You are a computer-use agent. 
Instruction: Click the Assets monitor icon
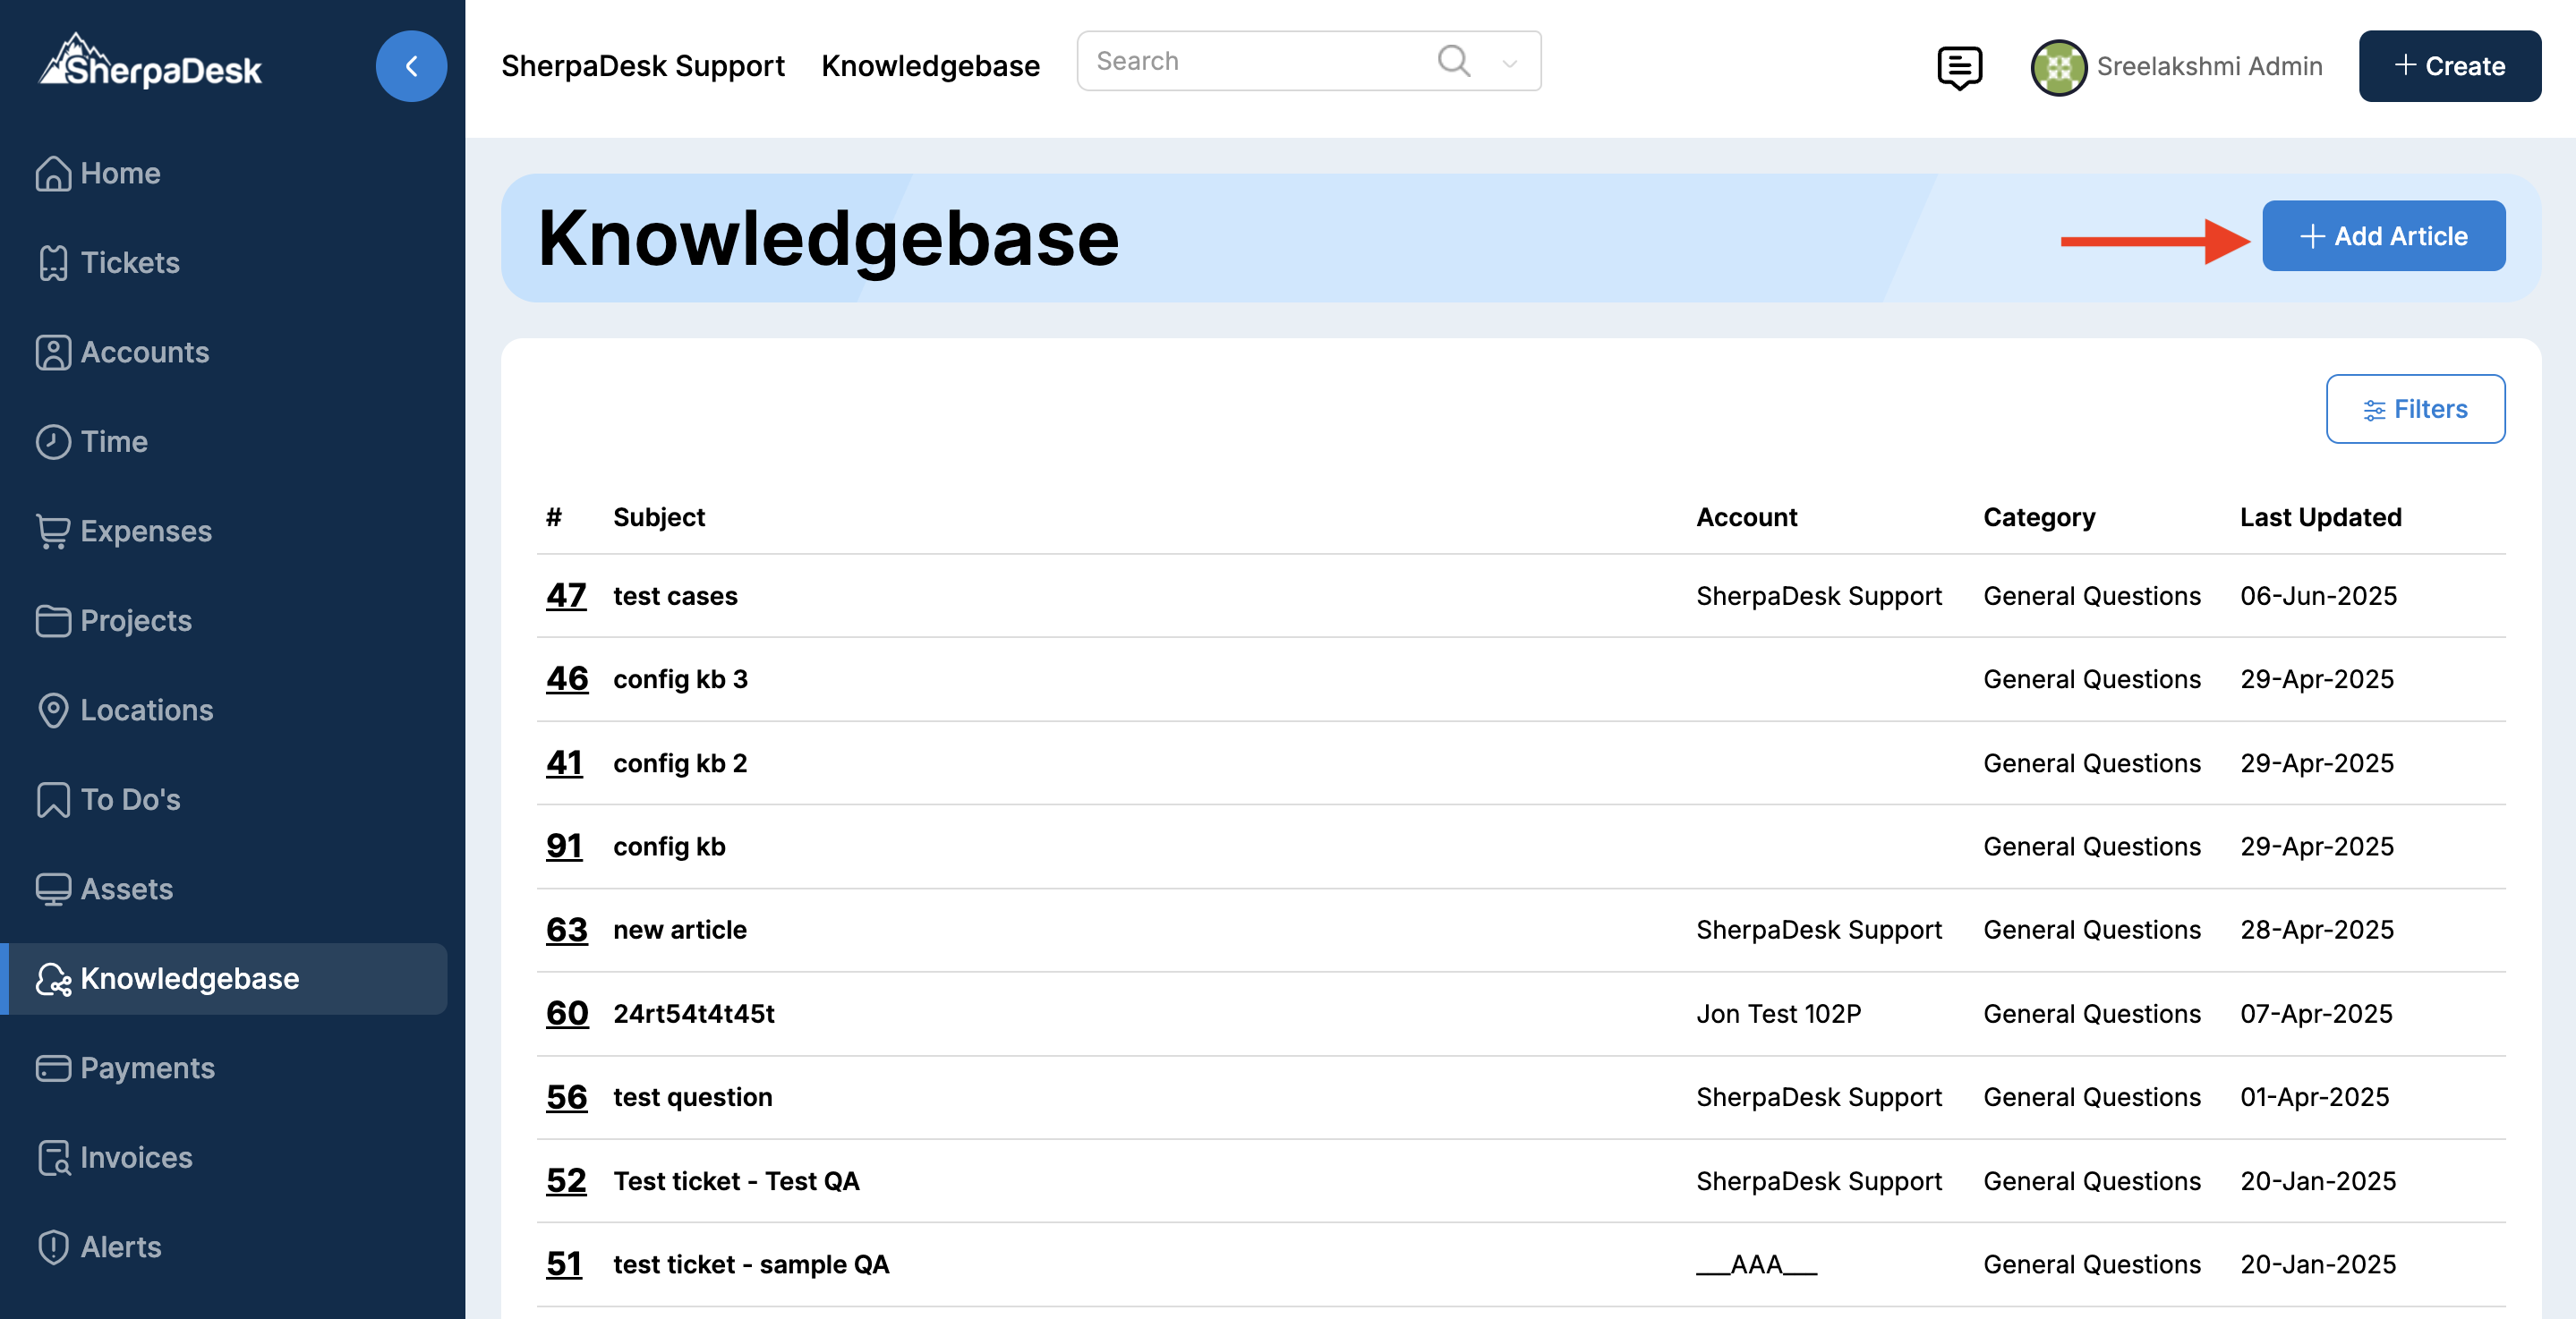click(x=53, y=889)
